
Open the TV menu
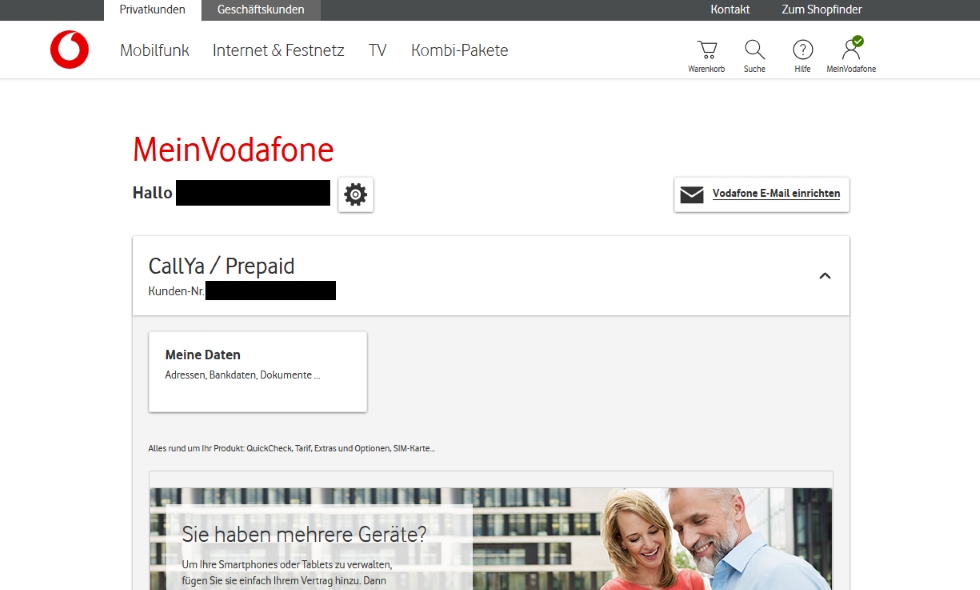point(378,50)
